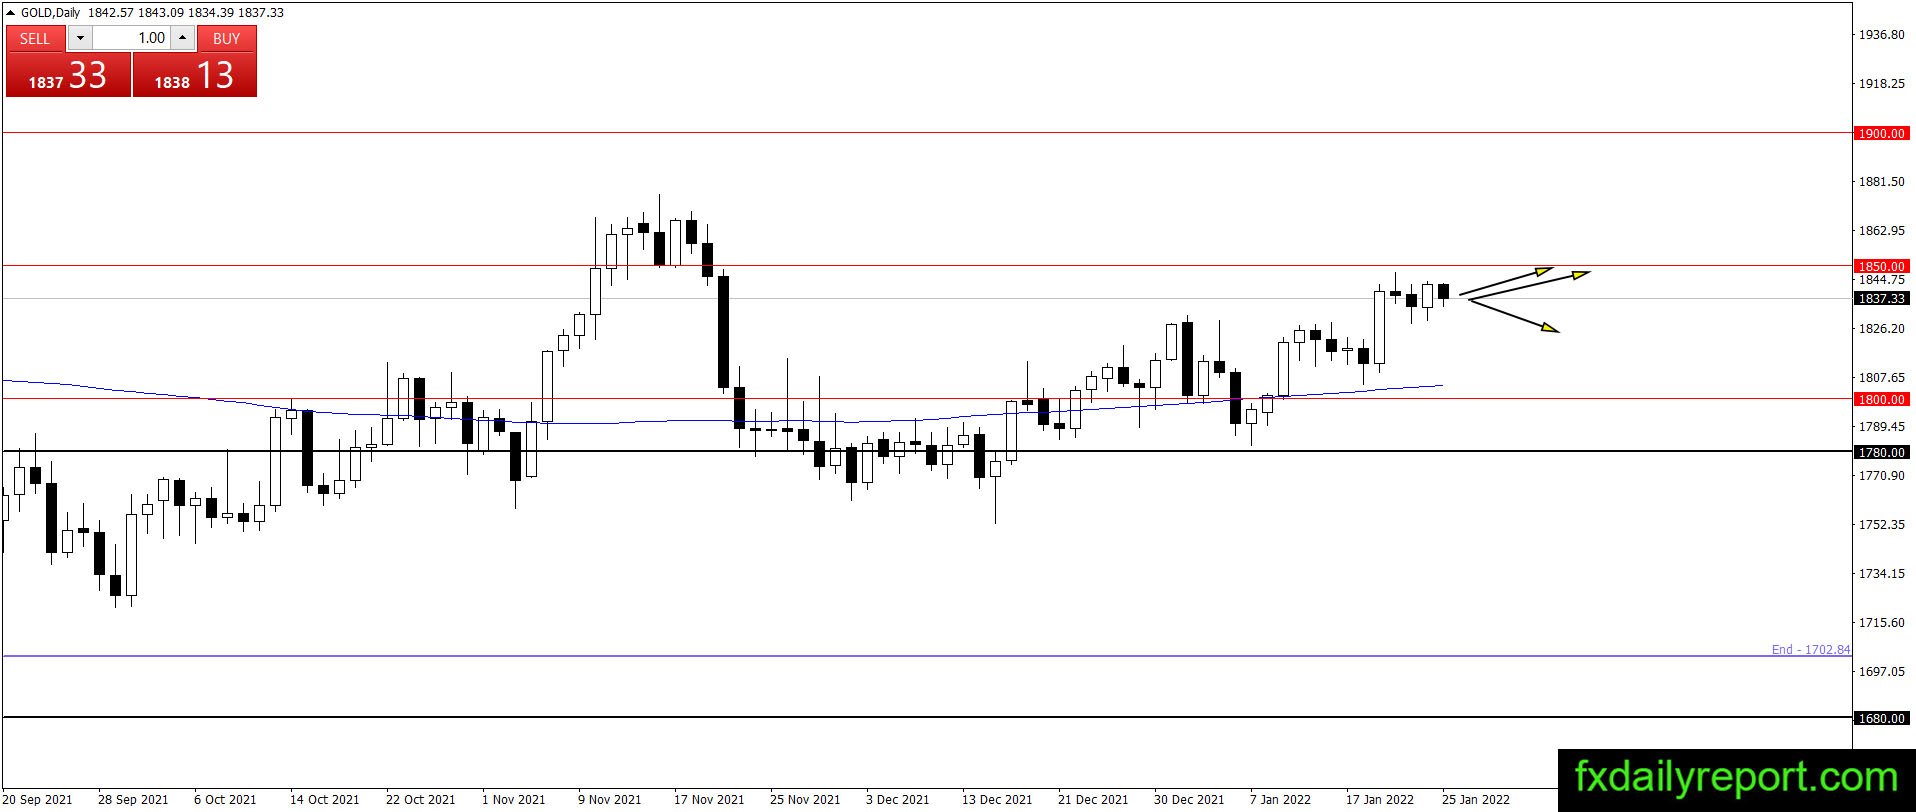This screenshot has width=1916, height=812.
Task: Select the 1900.00 red price label
Action: coord(1881,133)
